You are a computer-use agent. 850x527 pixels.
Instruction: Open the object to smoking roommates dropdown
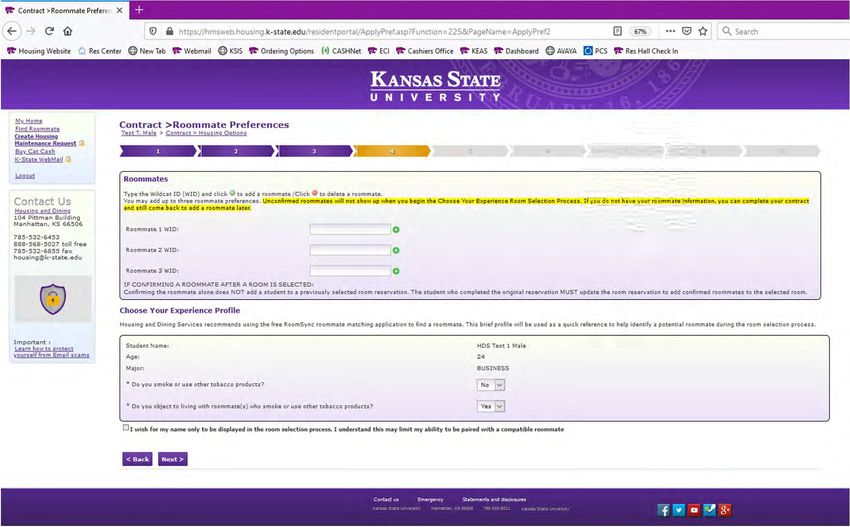[x=491, y=406]
